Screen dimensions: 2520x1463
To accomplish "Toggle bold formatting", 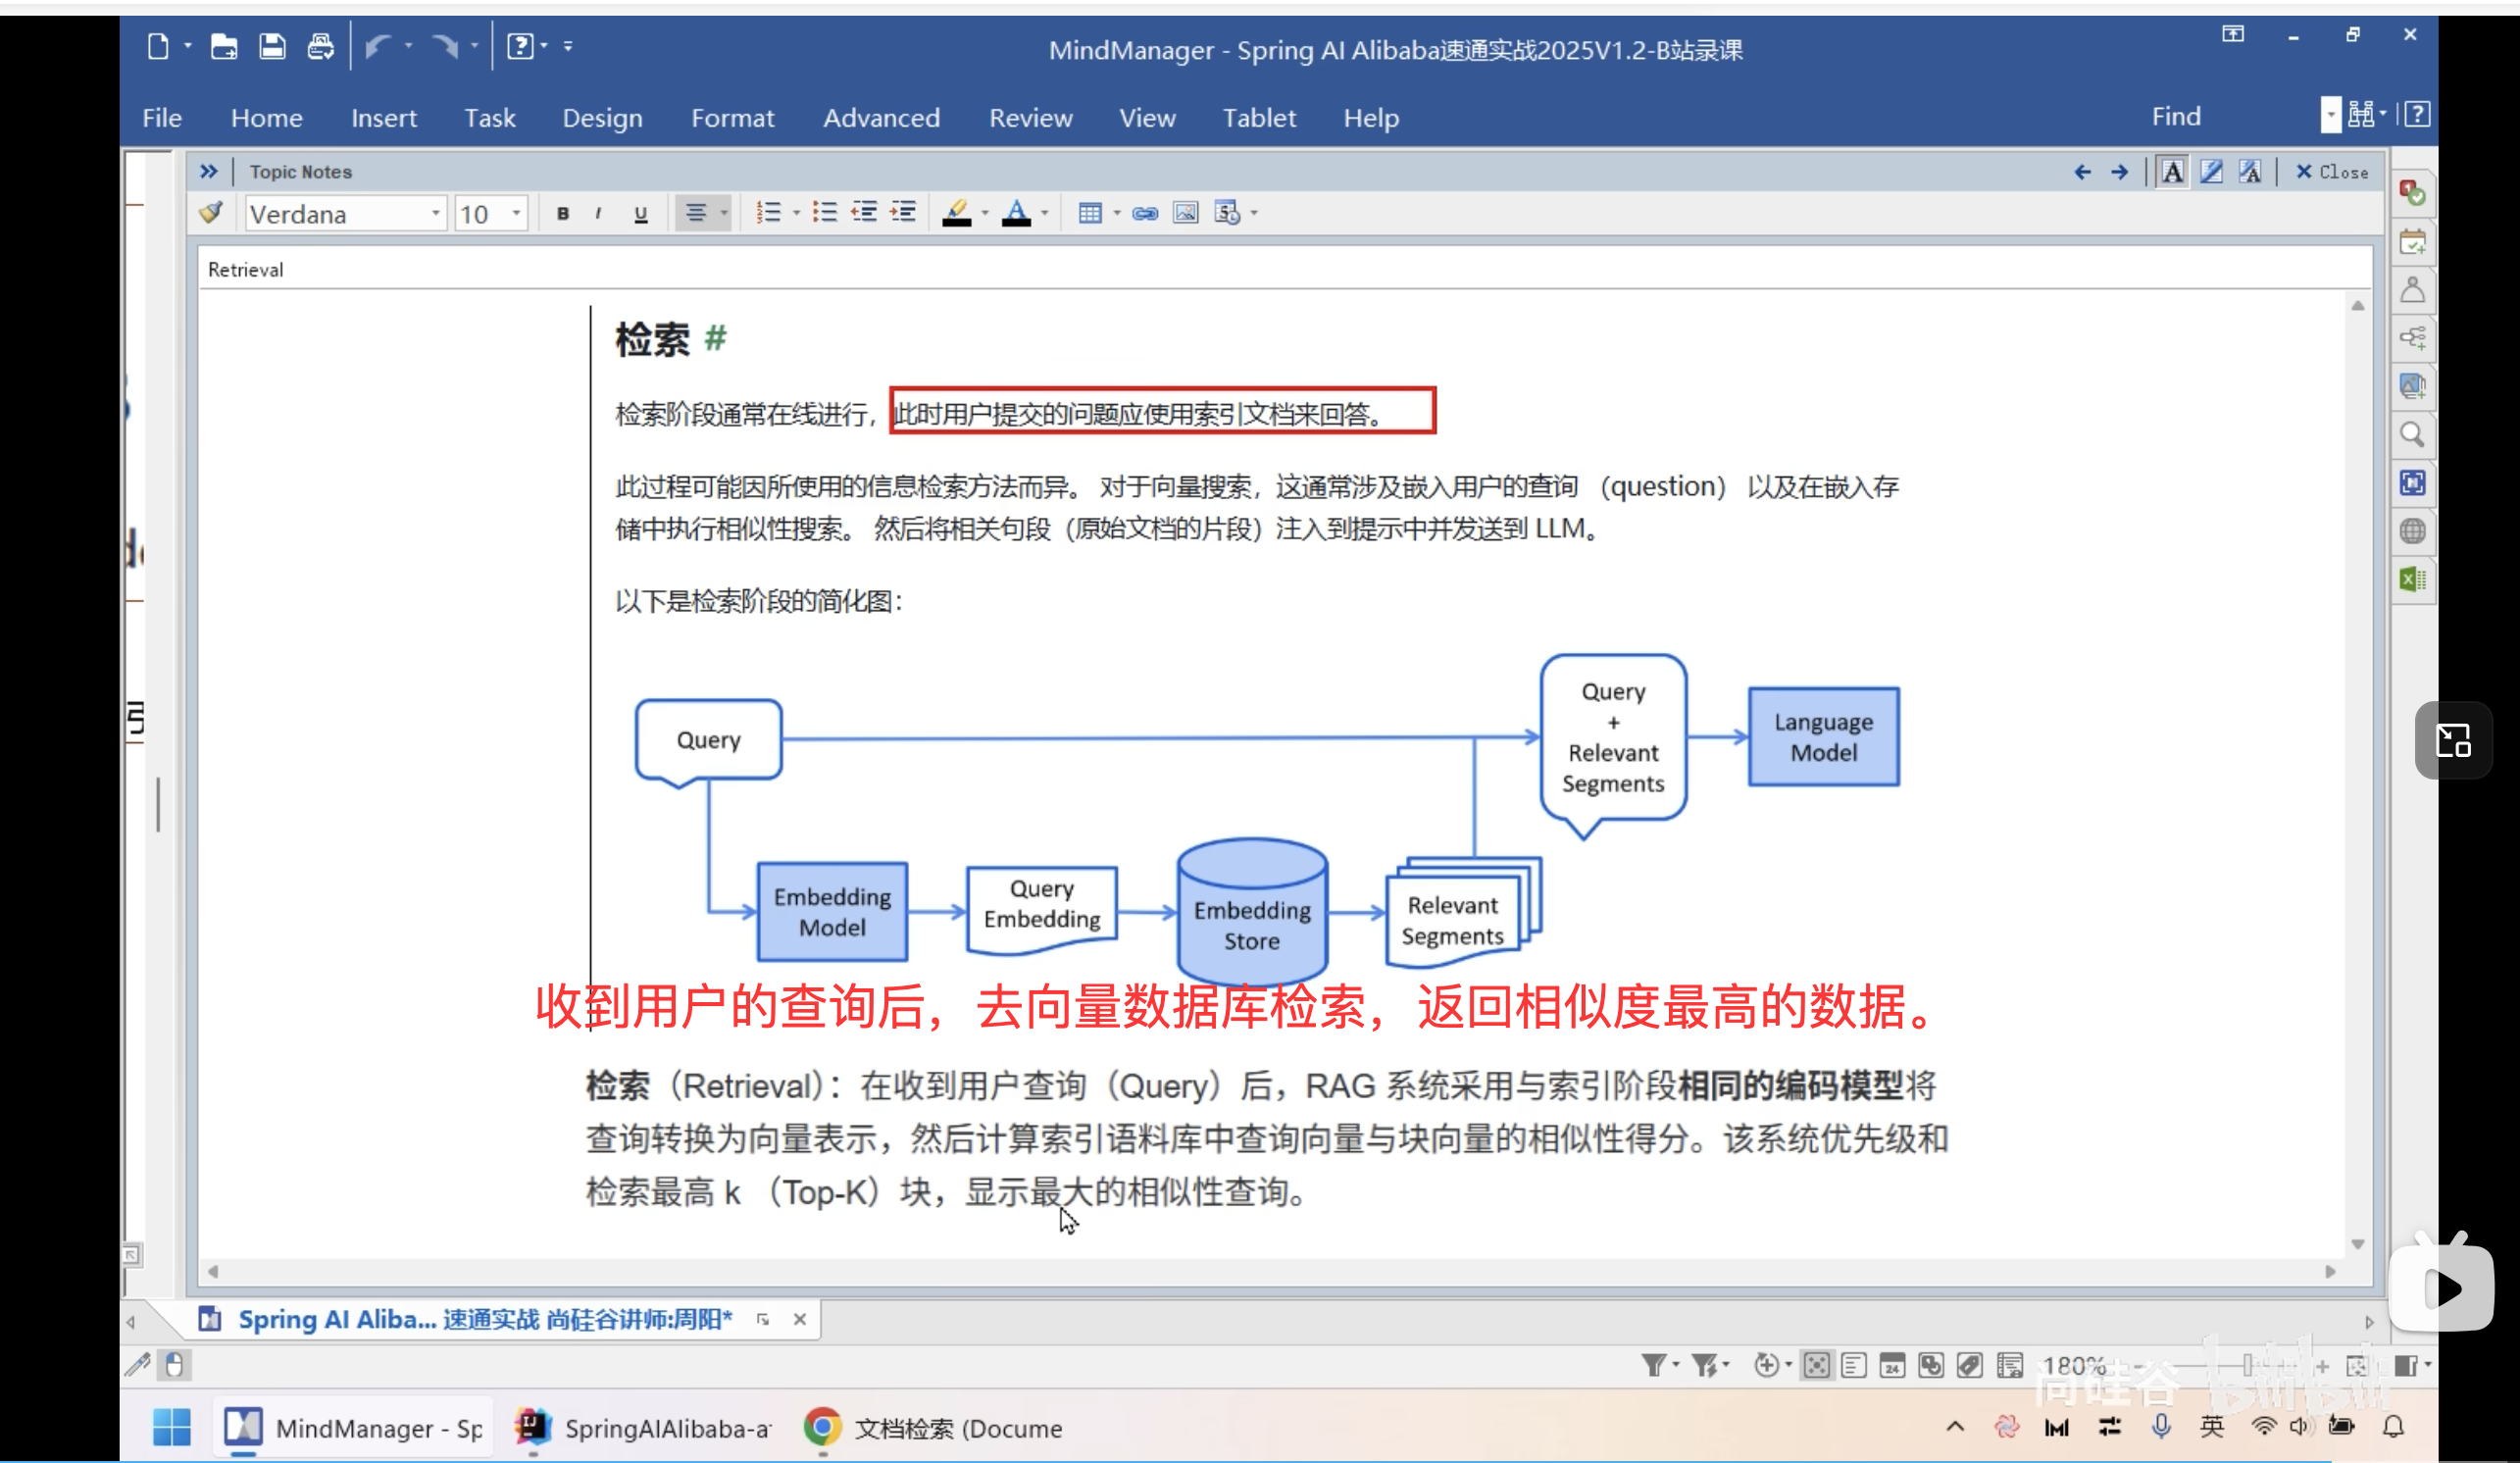I will click(563, 213).
